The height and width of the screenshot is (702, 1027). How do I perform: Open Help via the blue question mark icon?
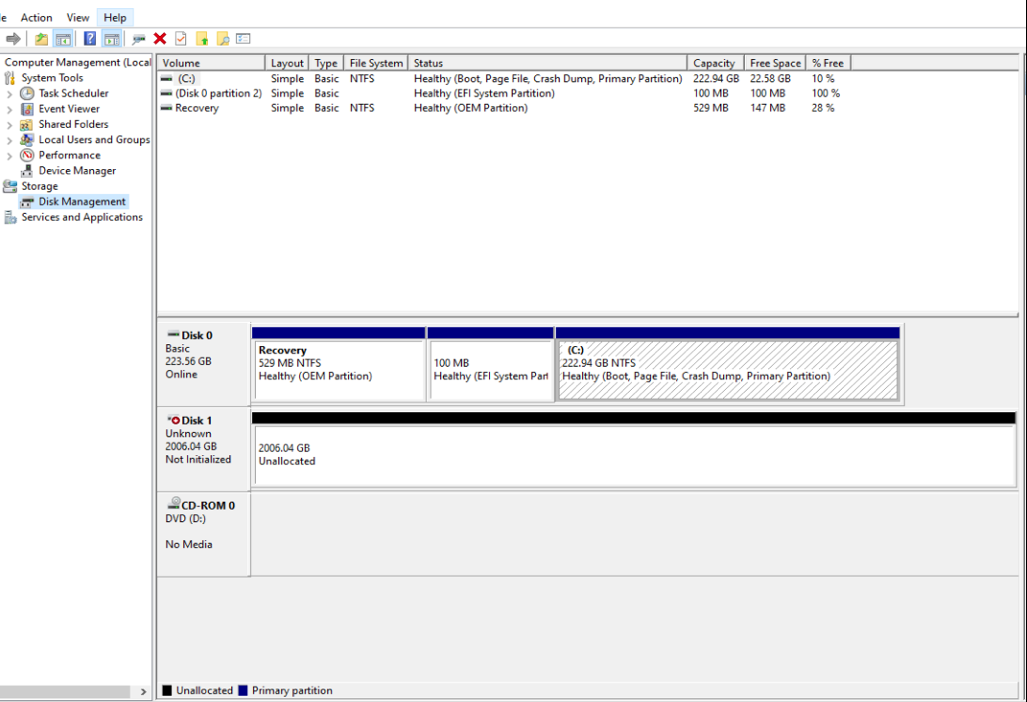point(90,39)
